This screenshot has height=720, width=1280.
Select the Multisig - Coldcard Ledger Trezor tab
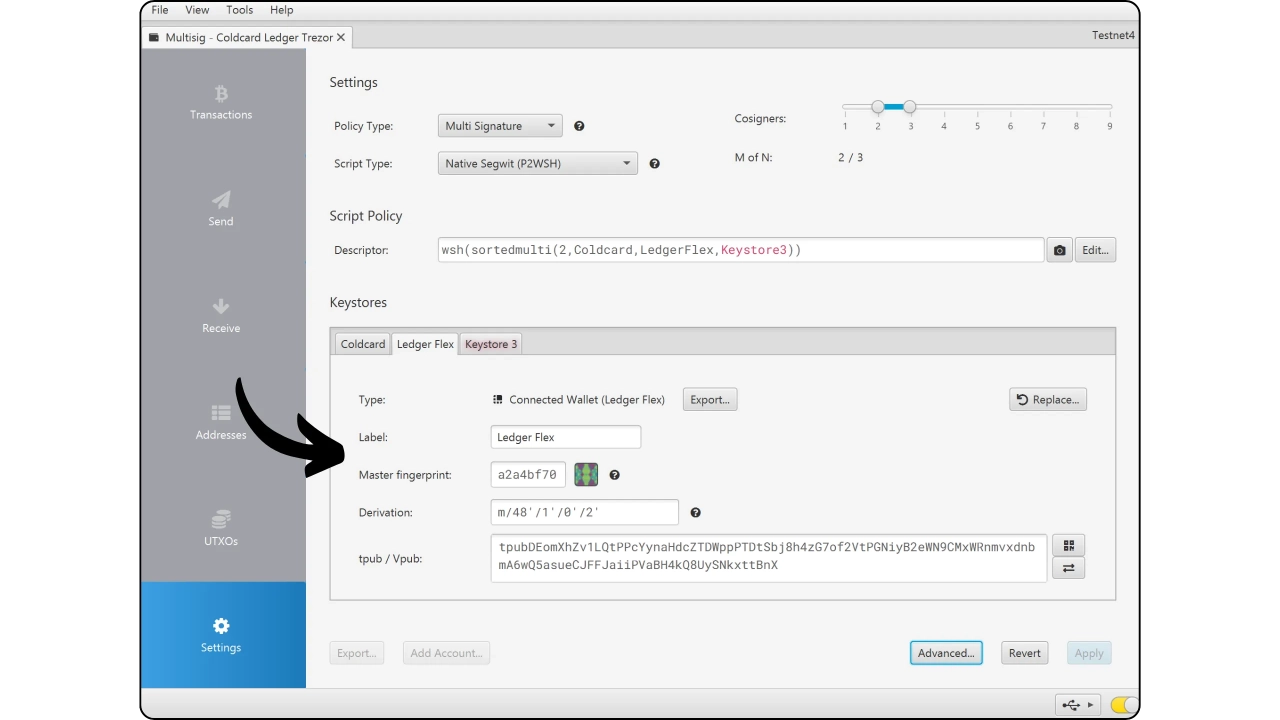click(247, 37)
